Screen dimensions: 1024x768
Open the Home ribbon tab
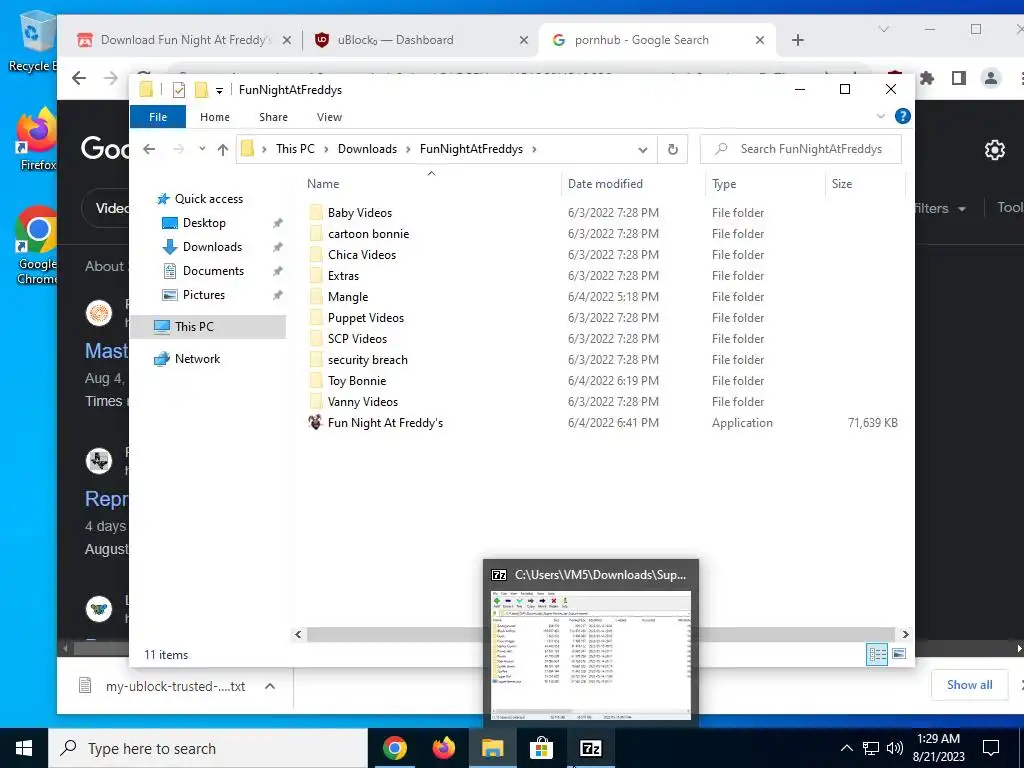click(x=215, y=117)
